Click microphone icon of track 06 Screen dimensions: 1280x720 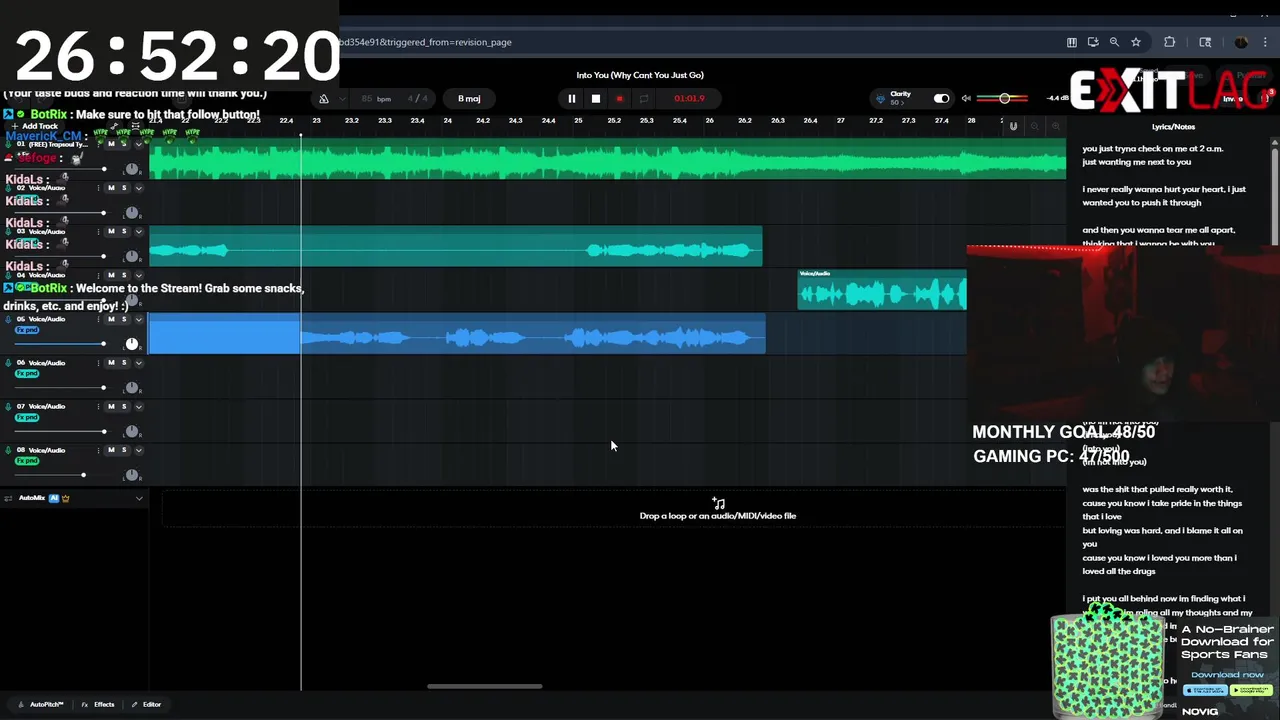[x=8, y=363]
